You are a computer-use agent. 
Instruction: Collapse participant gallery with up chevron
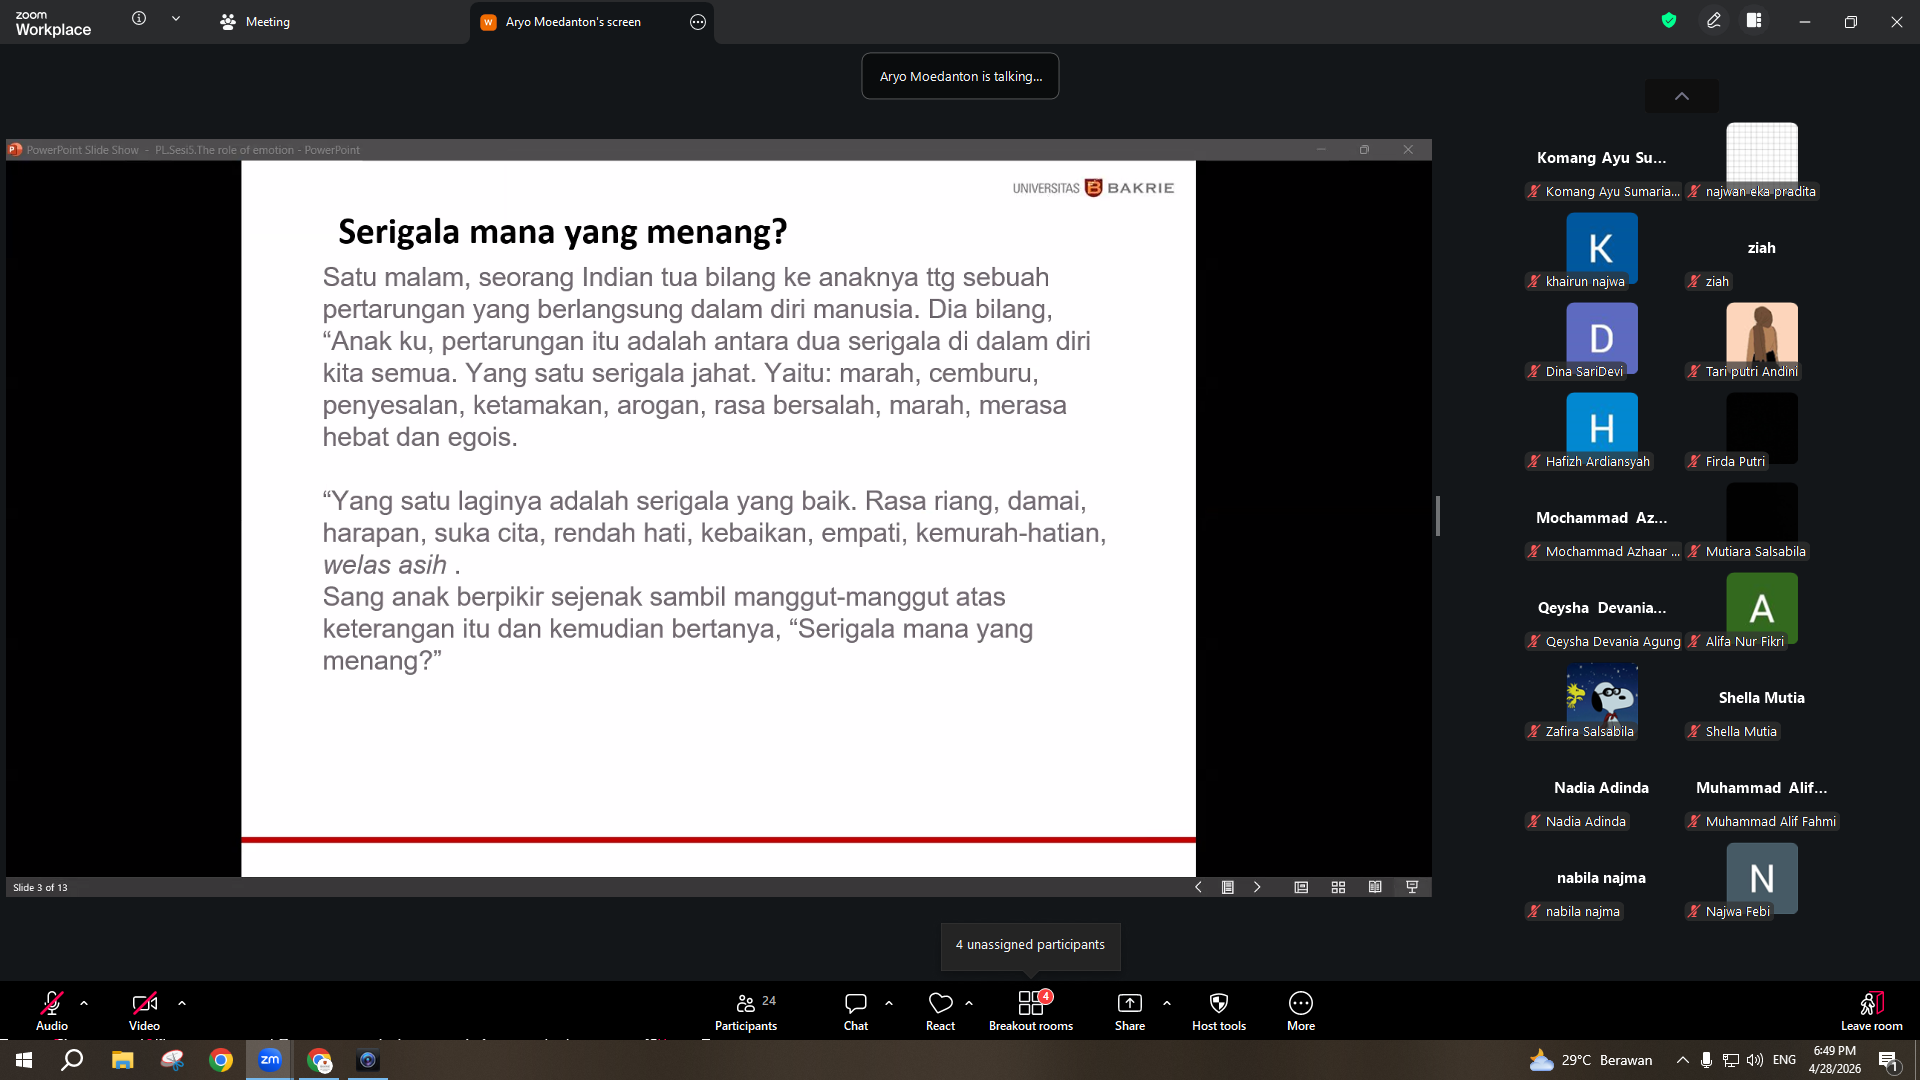click(1682, 96)
